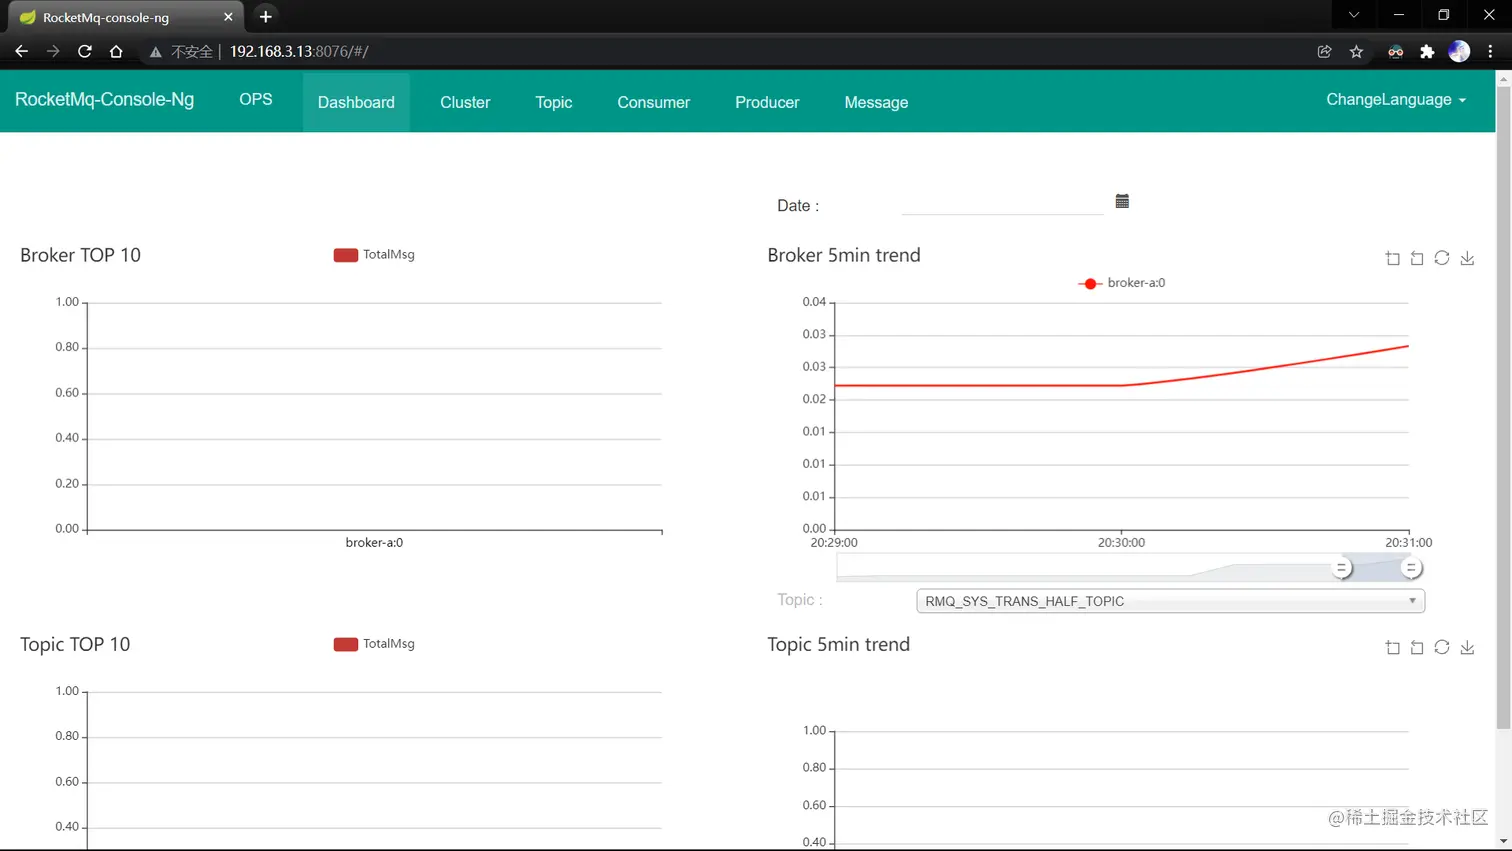Close the RocketMq-console-ng tab
This screenshot has height=851, width=1512.
tap(228, 17)
